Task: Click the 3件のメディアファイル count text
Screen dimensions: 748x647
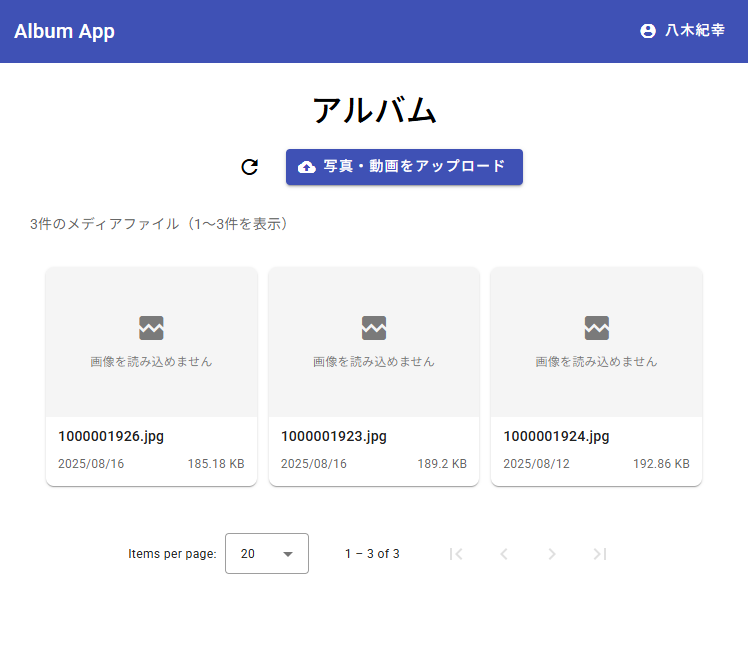Action: [162, 224]
